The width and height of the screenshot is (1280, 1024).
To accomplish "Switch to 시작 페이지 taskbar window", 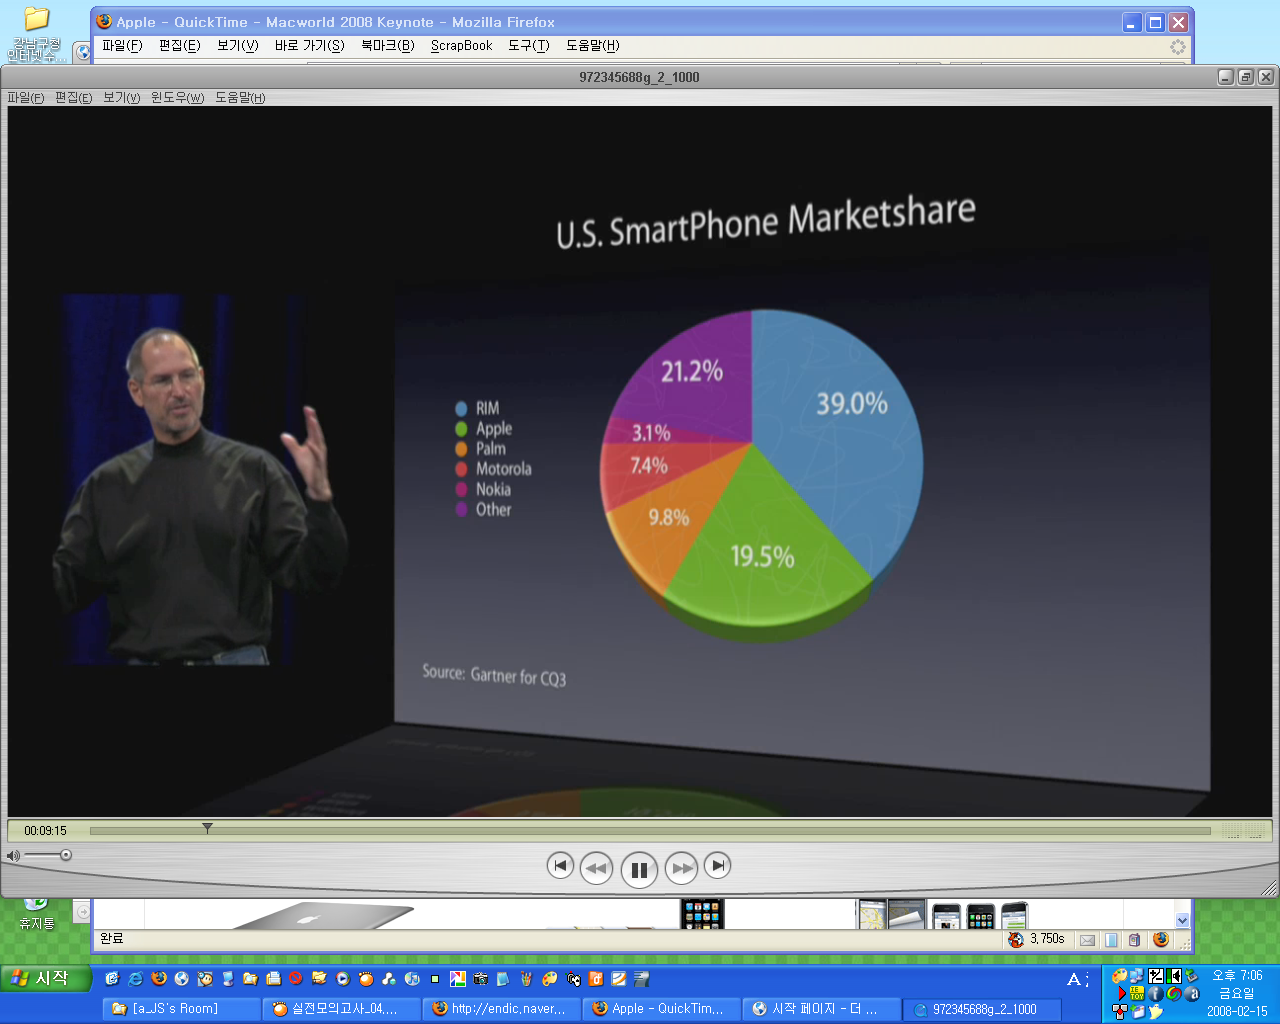I will click(x=821, y=1009).
